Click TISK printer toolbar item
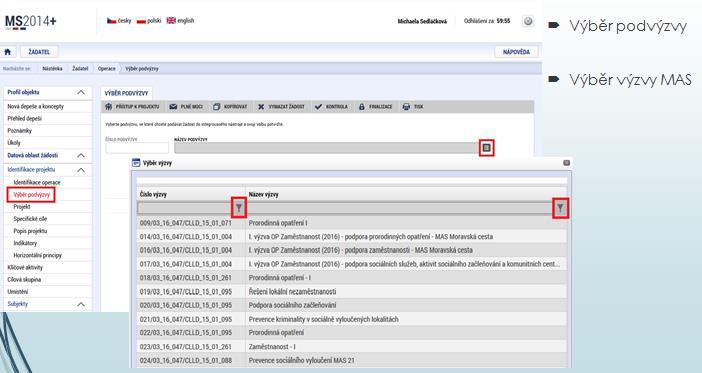 (413, 107)
